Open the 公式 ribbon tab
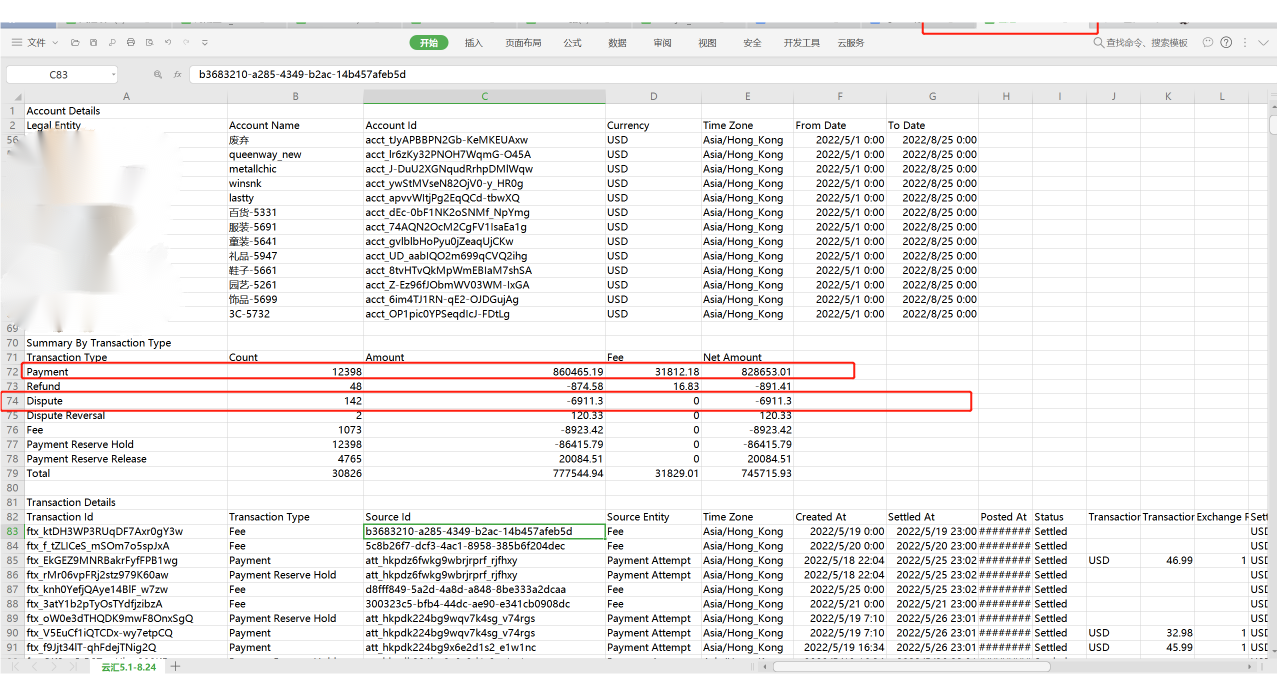1277x674 pixels. [x=572, y=43]
